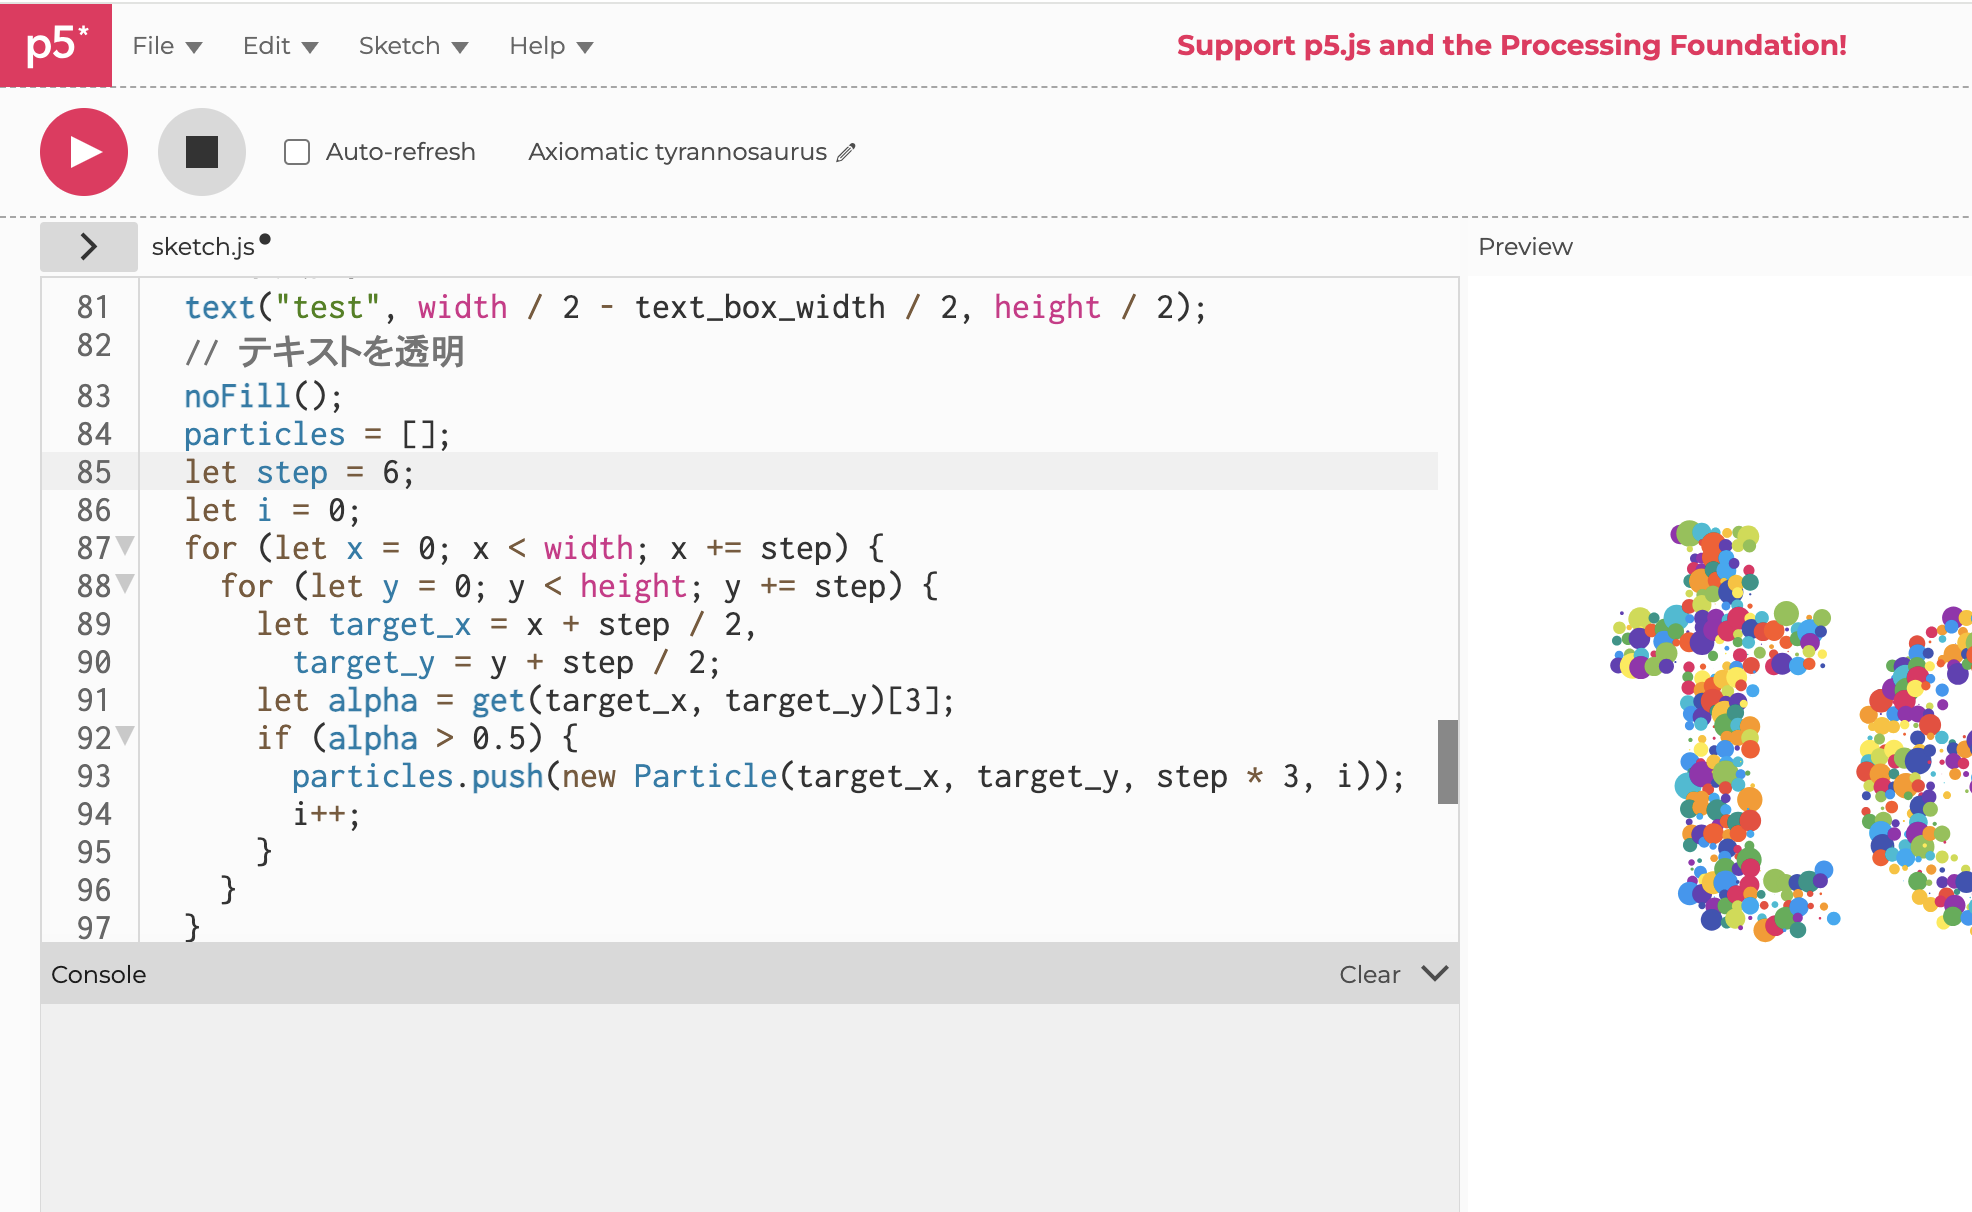This screenshot has width=1972, height=1212.
Task: Collapse the inner loop fold at line 88
Action: click(x=124, y=585)
